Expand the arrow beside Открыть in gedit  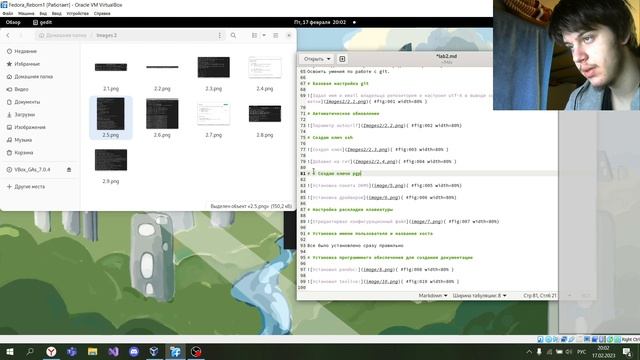(329, 59)
